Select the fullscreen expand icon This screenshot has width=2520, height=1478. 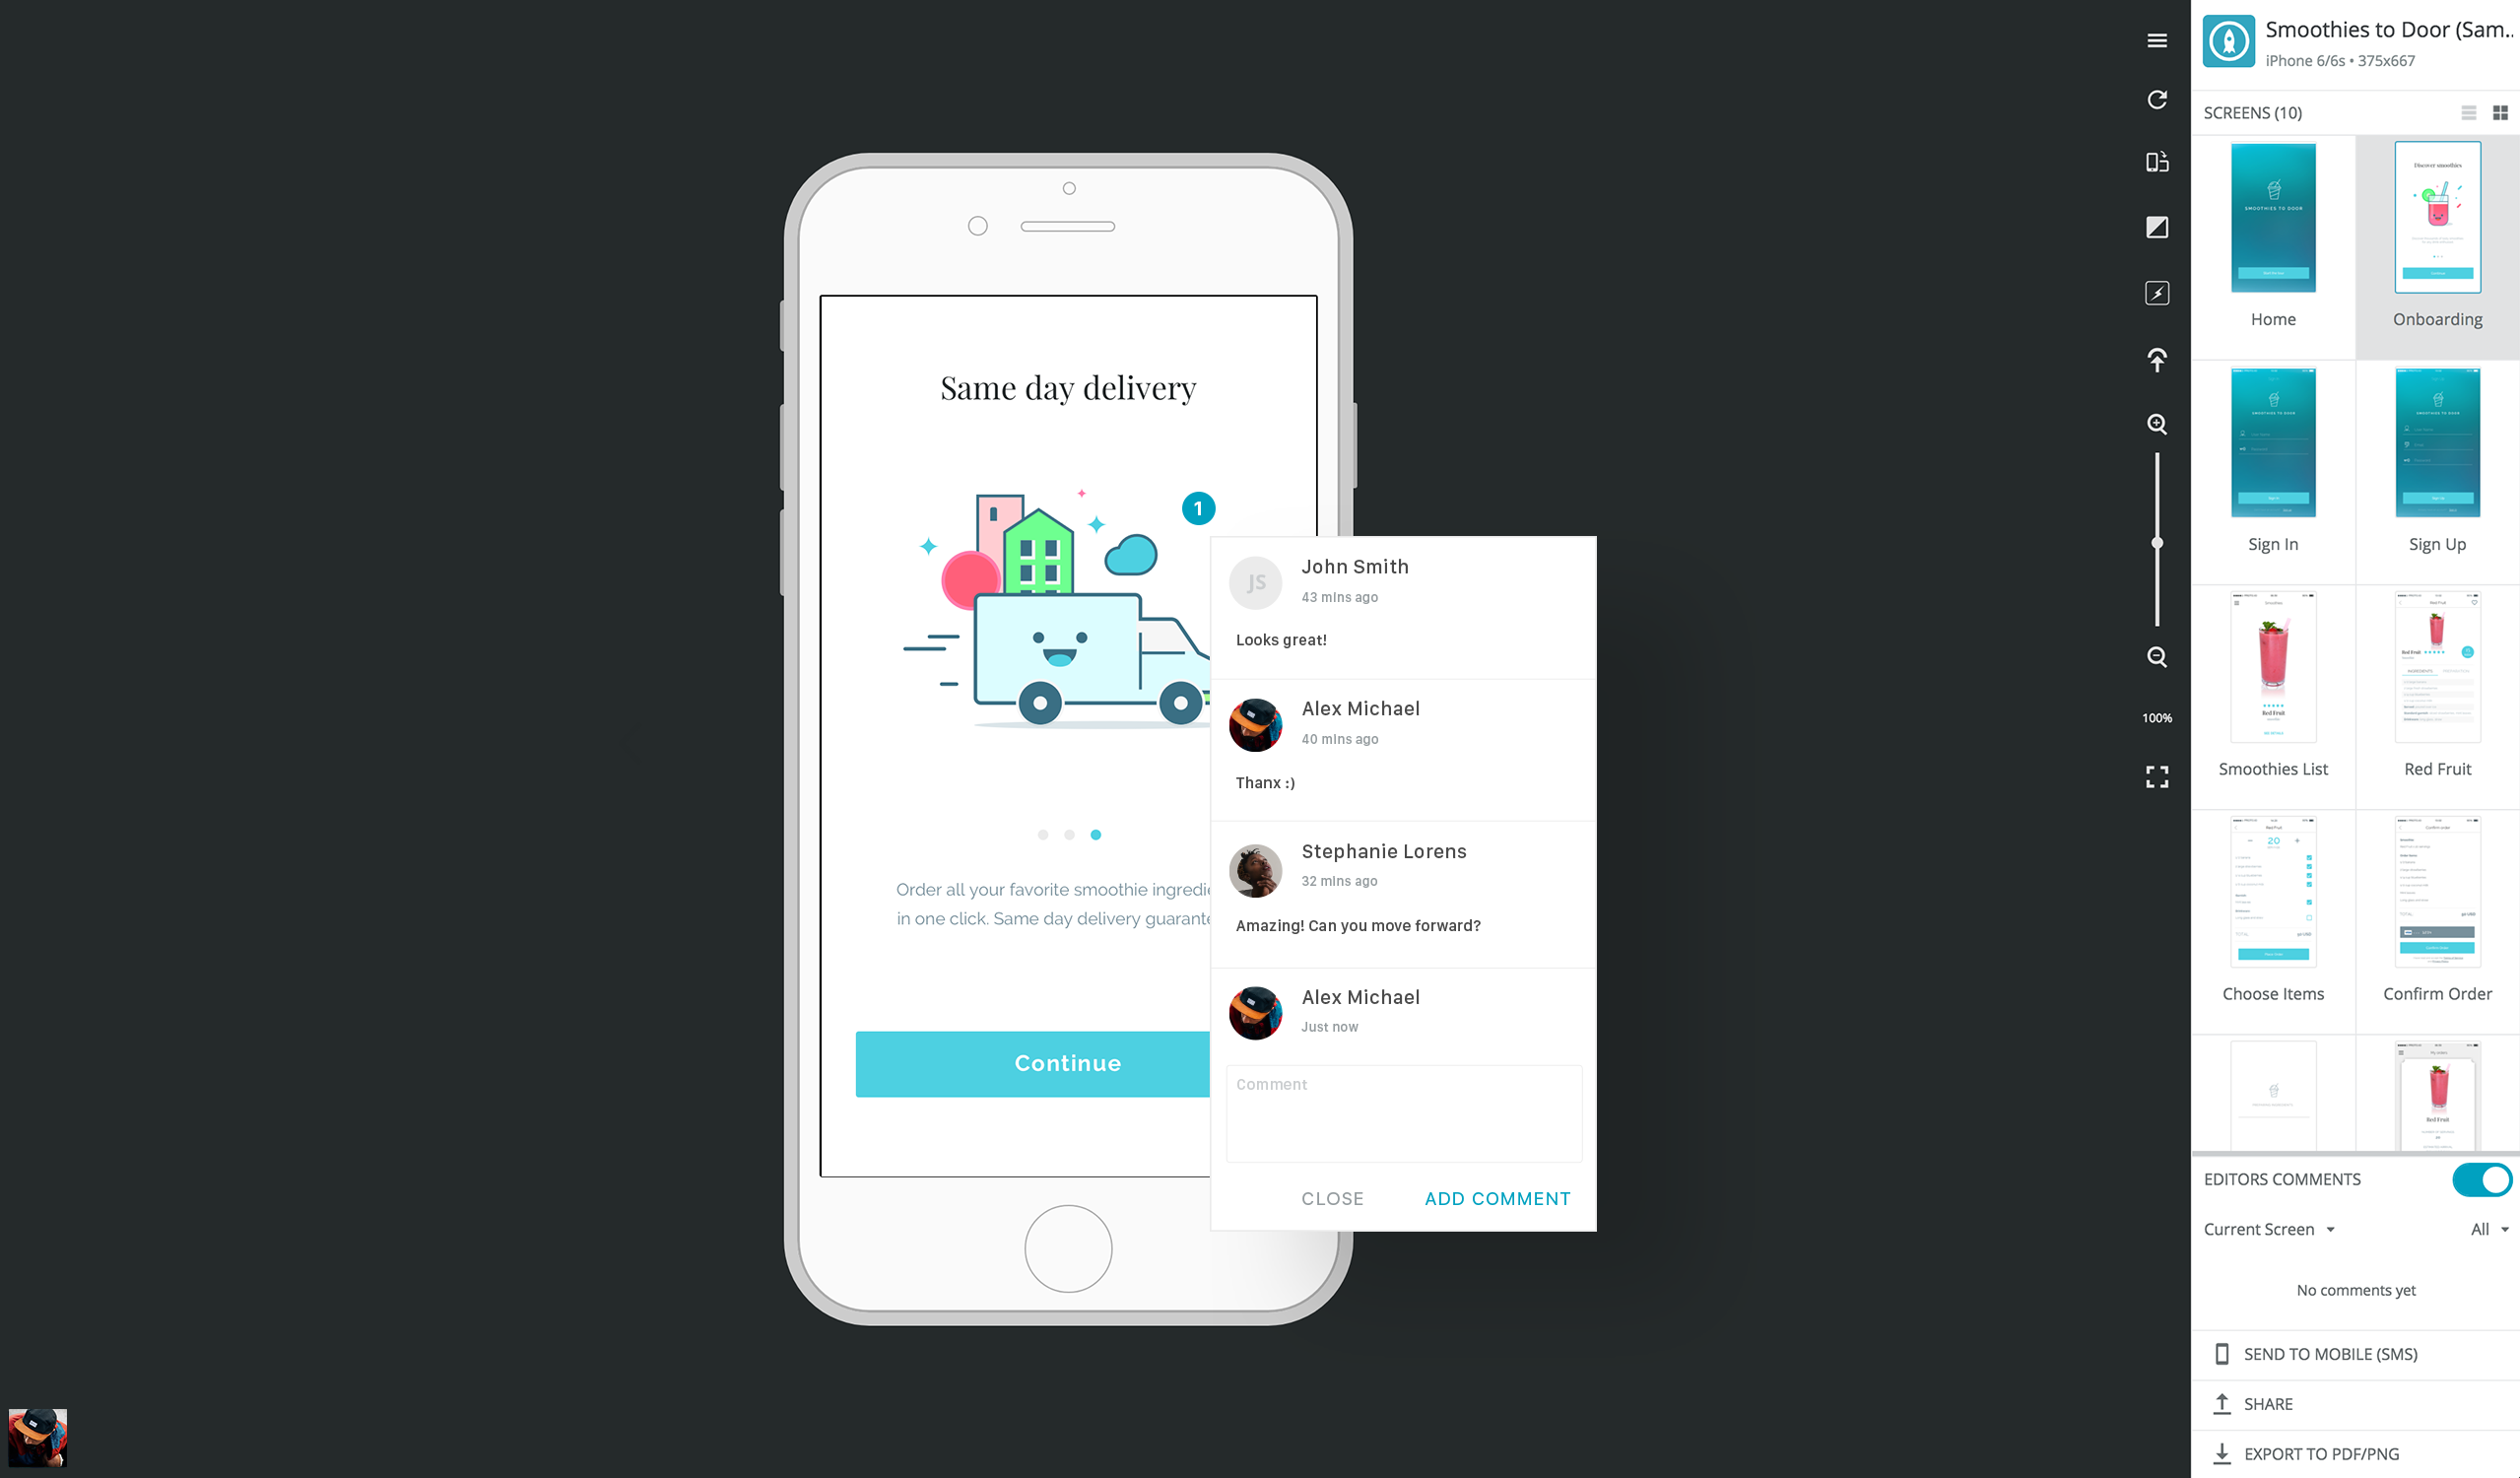(2157, 777)
